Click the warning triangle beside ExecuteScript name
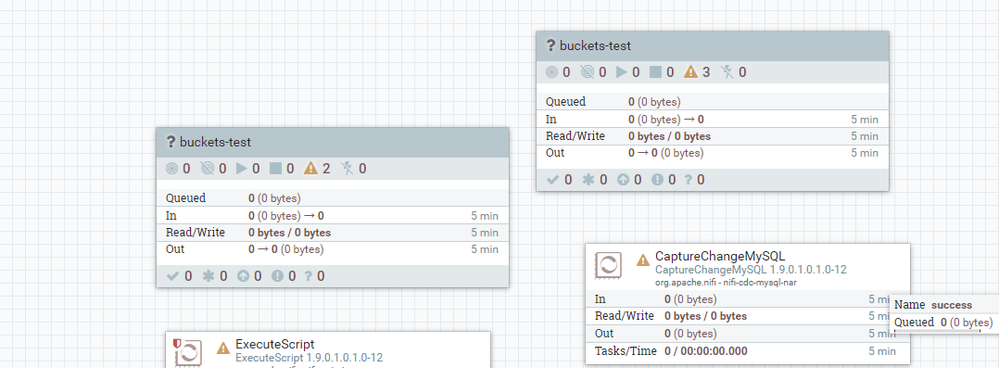The image size is (999, 368). pos(223,348)
